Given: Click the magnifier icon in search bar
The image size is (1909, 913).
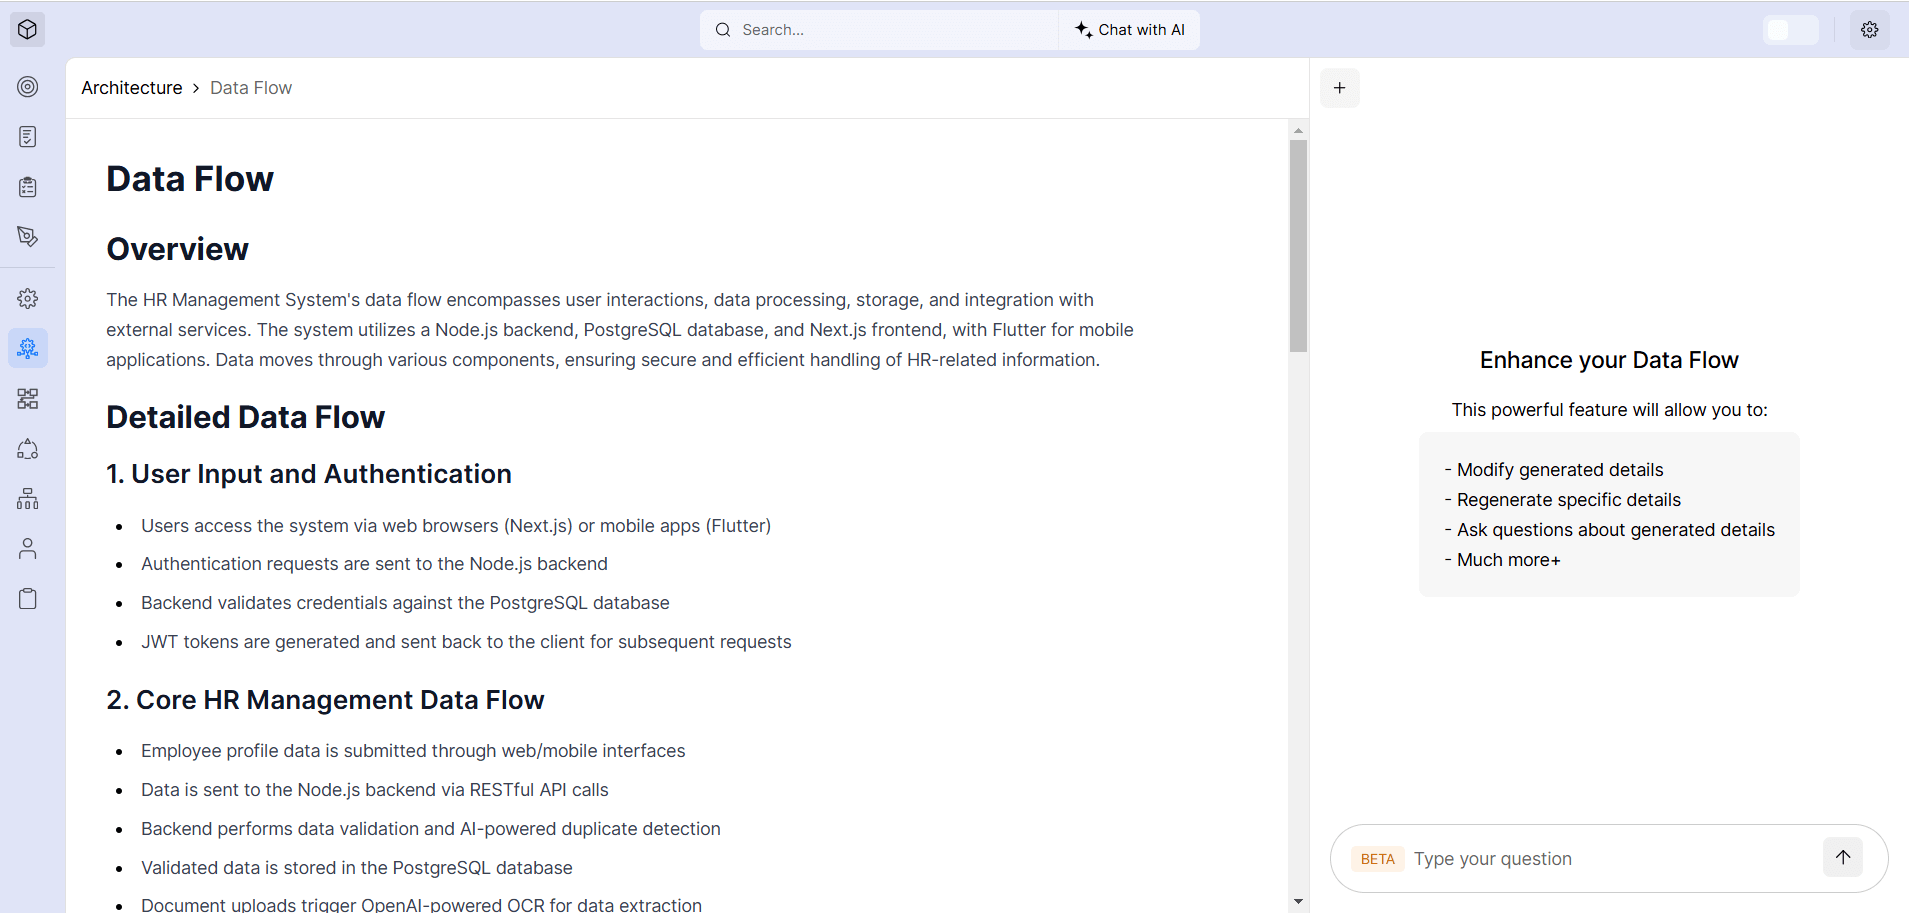Looking at the screenshot, I should [723, 30].
